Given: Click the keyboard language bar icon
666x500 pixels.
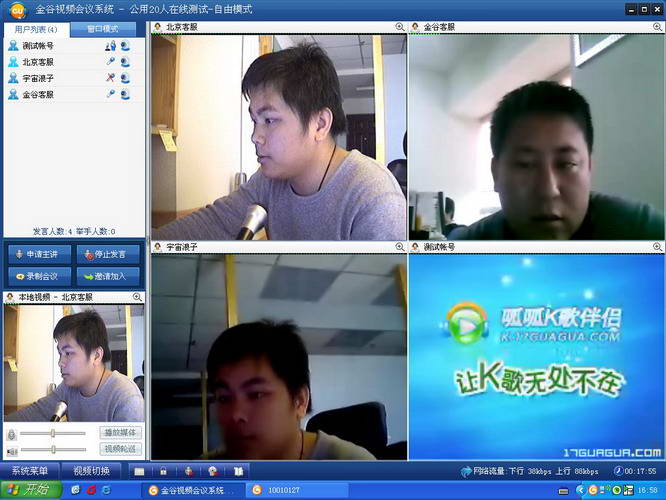Looking at the screenshot, I should 564,492.
